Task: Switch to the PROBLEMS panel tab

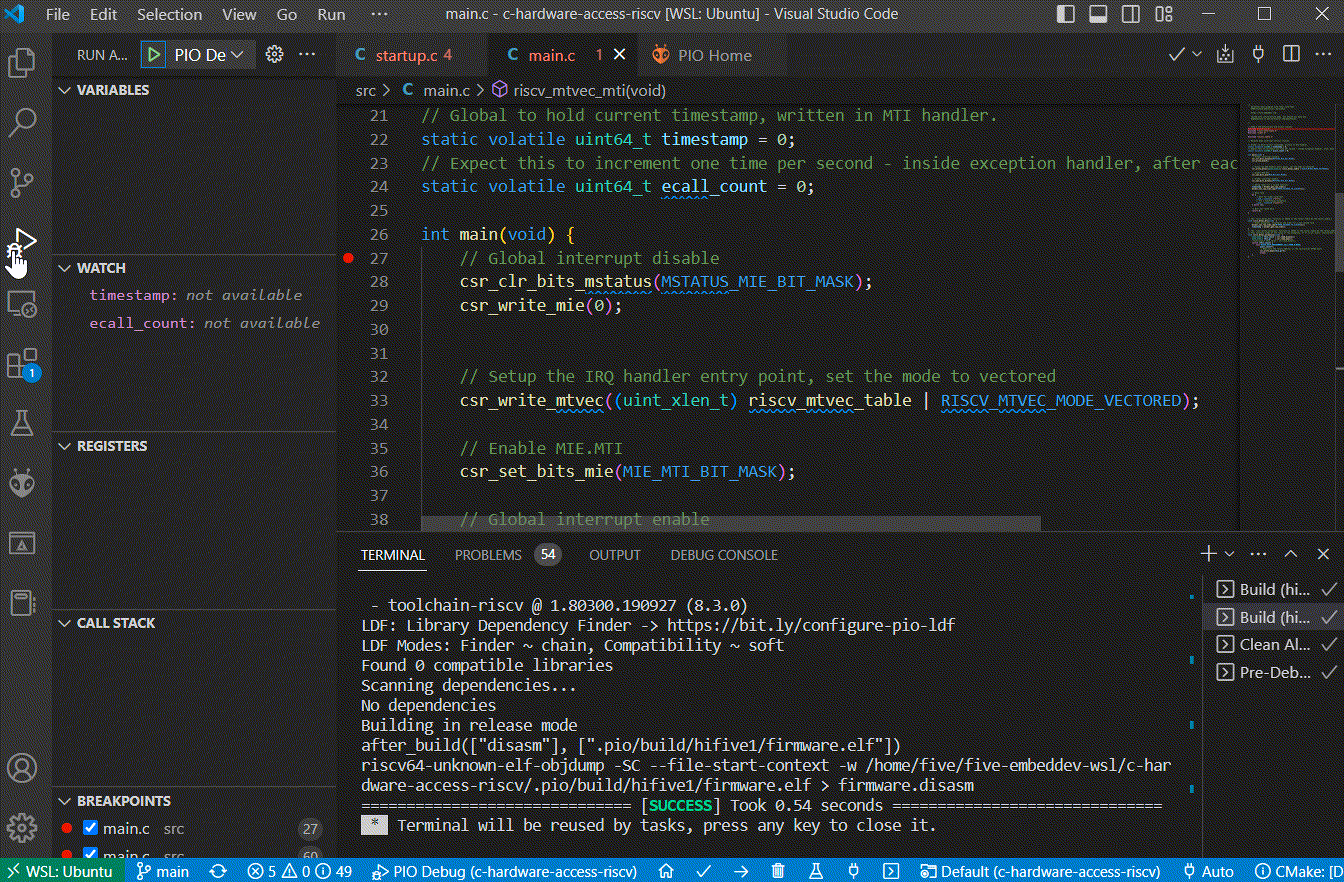Action: coord(488,555)
